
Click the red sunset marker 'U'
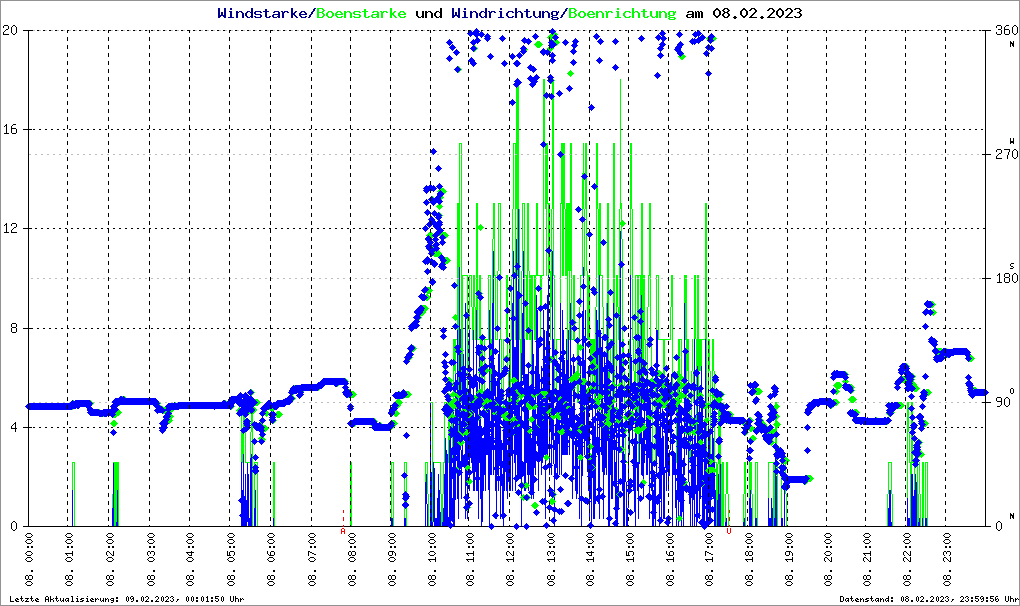coord(729,531)
